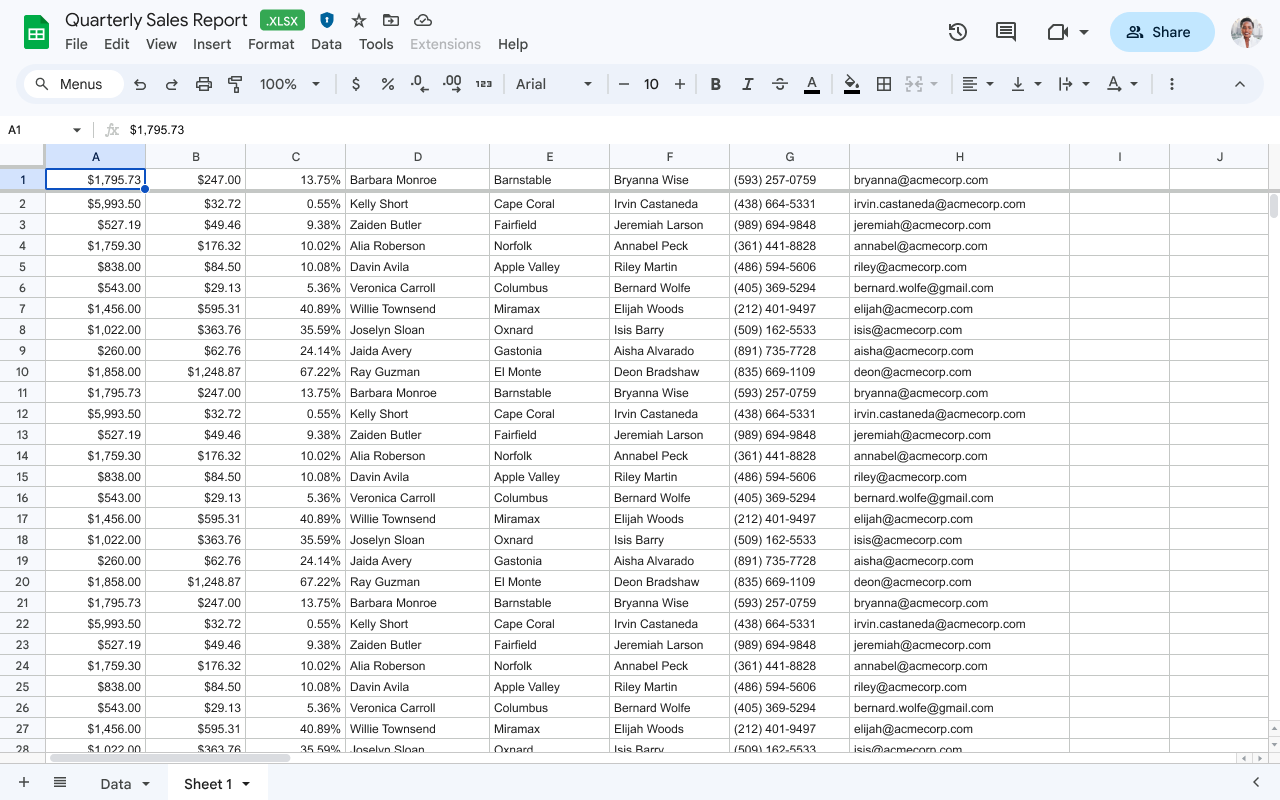Click the Share button
Image resolution: width=1280 pixels, height=800 pixels.
(1161, 32)
